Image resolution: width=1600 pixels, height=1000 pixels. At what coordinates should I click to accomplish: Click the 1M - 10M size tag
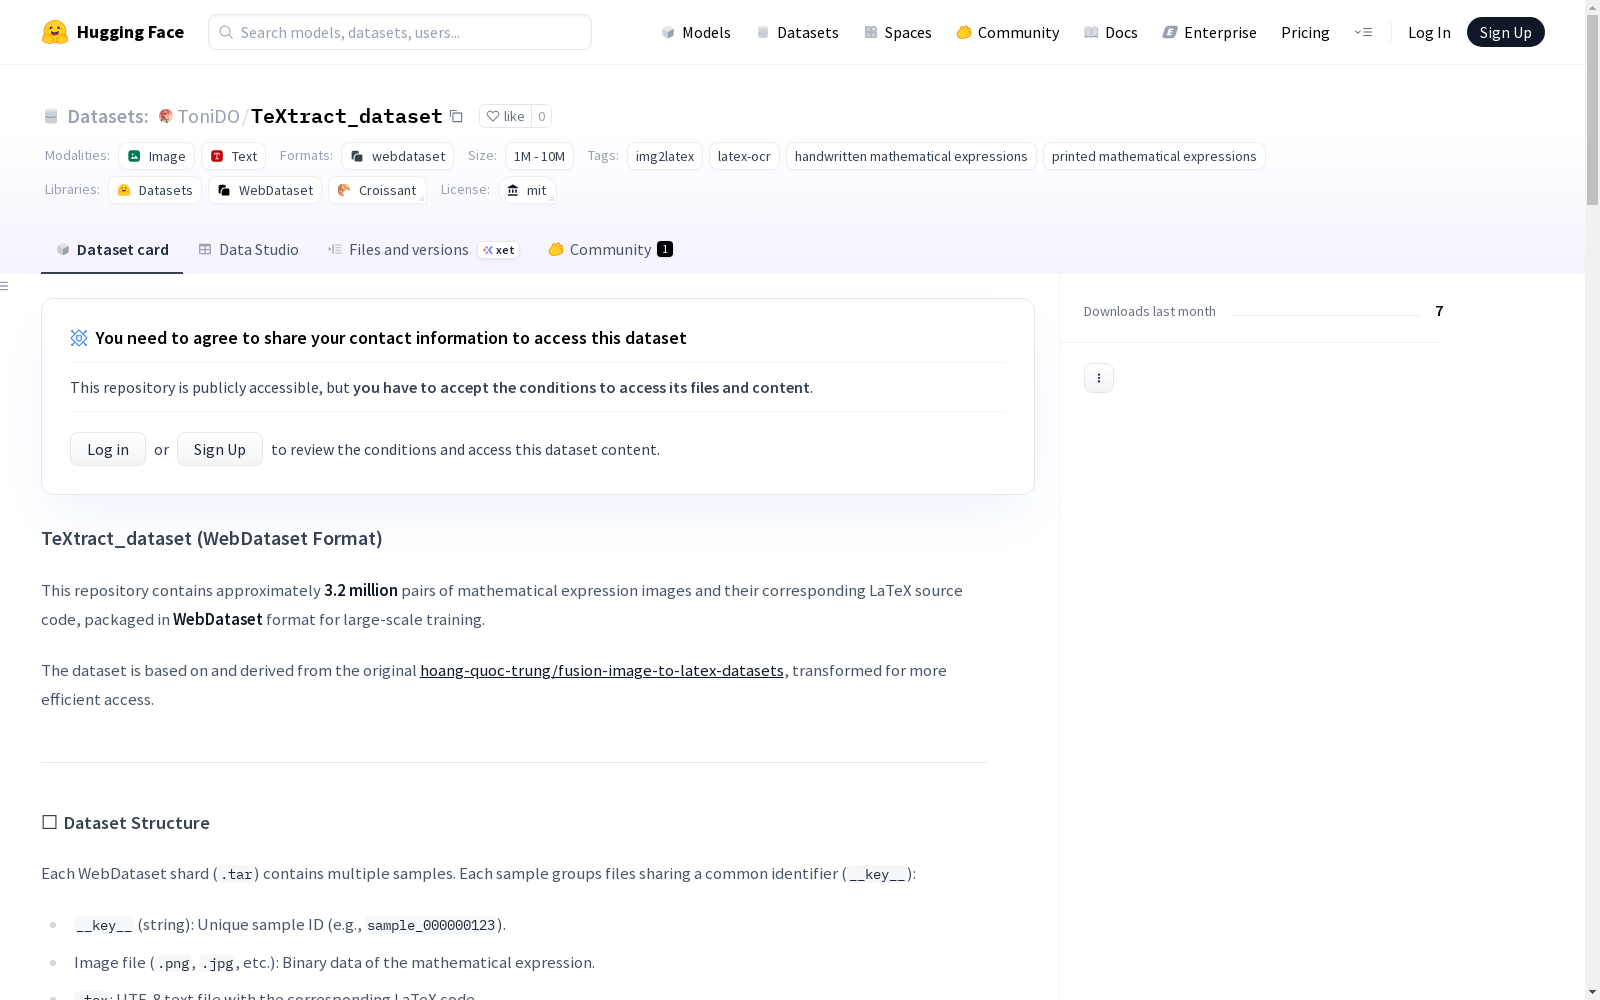tap(539, 156)
